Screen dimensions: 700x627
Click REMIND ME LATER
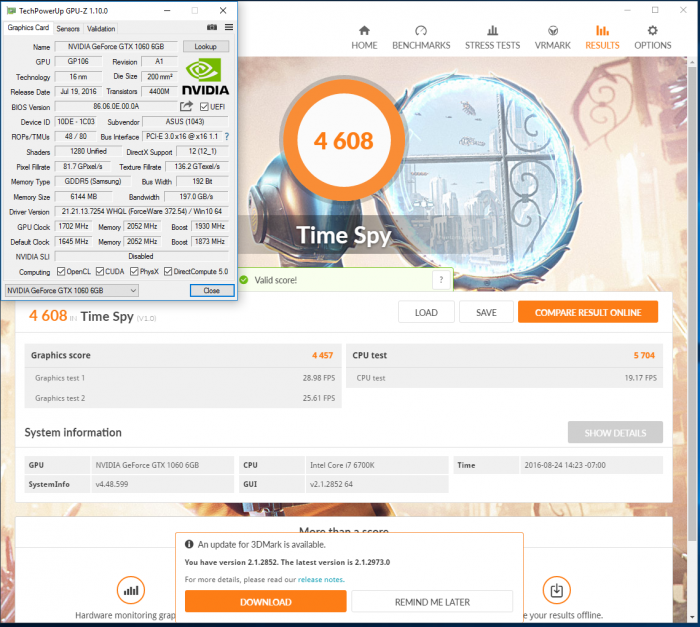(432, 602)
